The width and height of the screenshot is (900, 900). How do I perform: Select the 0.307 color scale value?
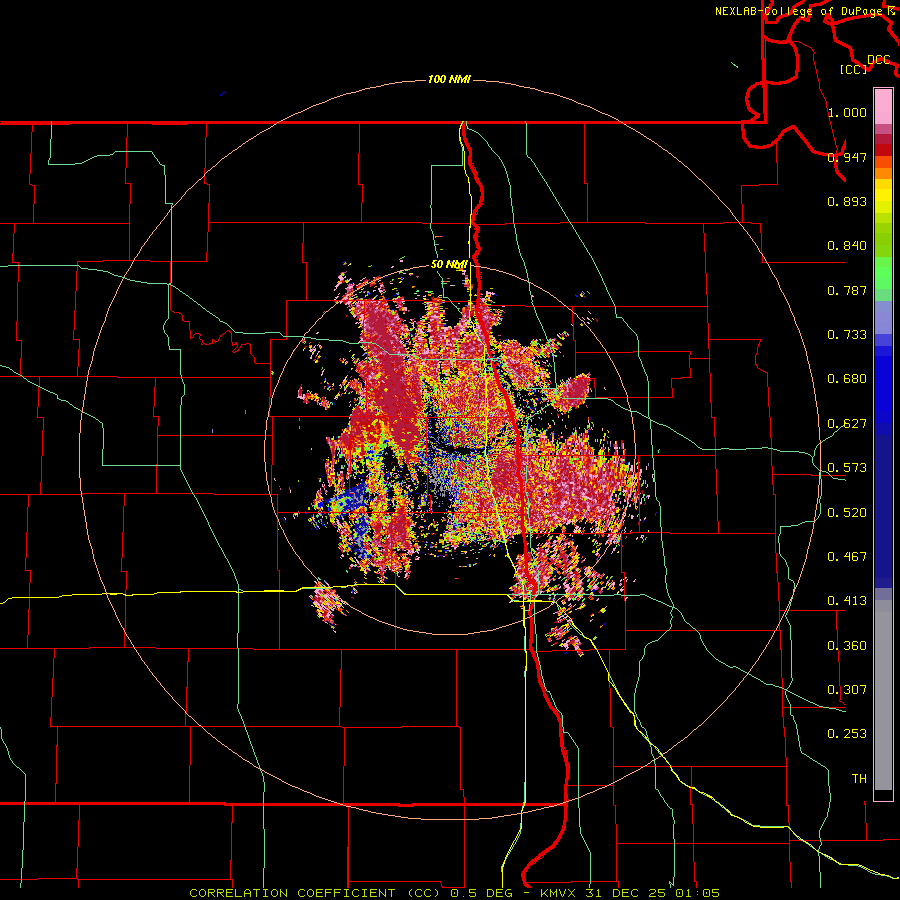pos(847,690)
